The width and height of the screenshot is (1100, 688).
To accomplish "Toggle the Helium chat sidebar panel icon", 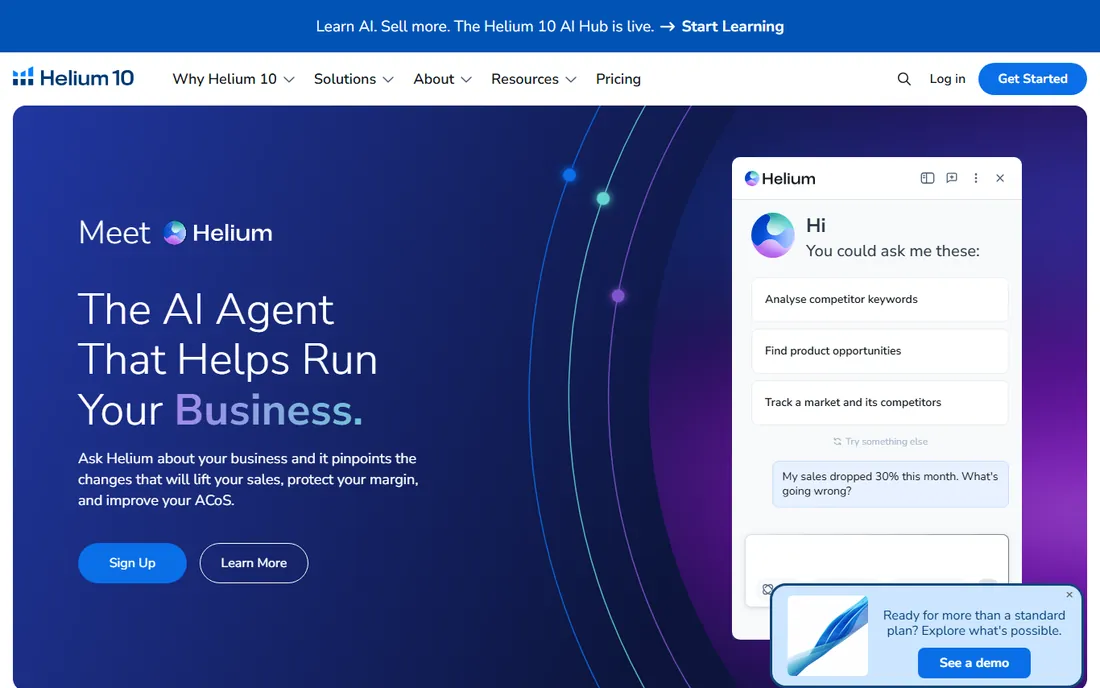I will click(927, 178).
